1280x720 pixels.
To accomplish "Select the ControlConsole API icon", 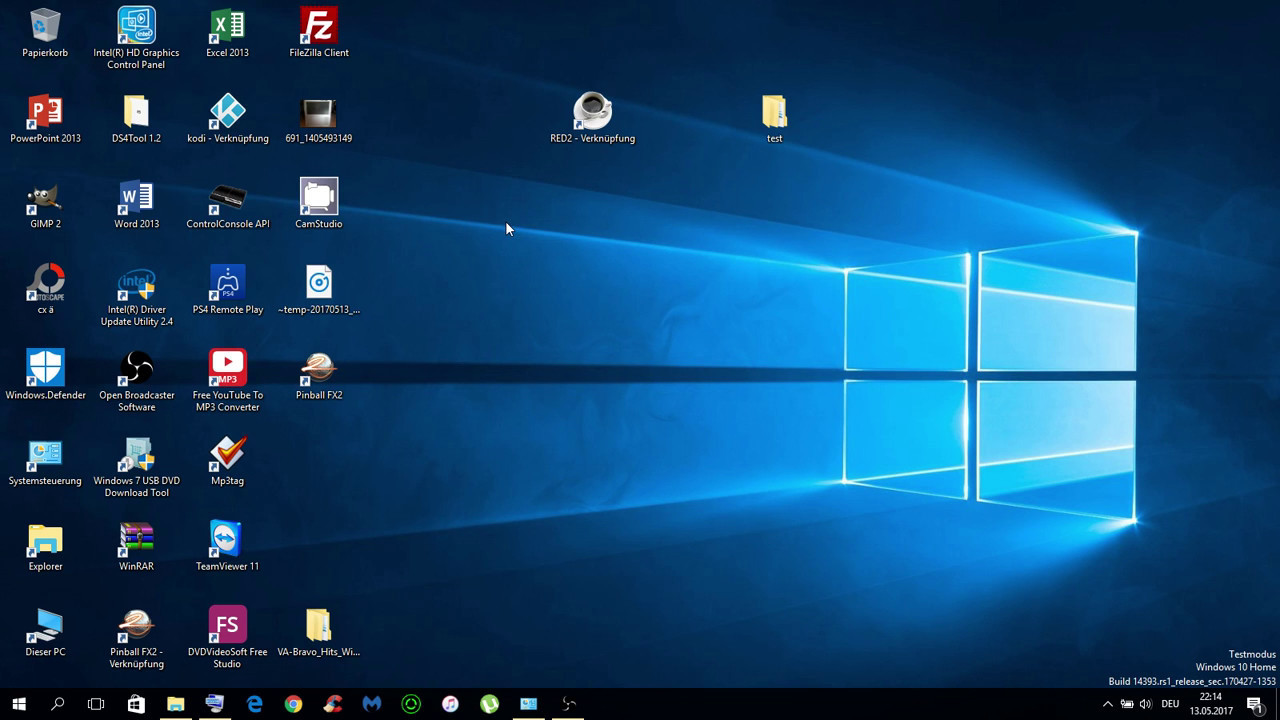I will (x=227, y=197).
